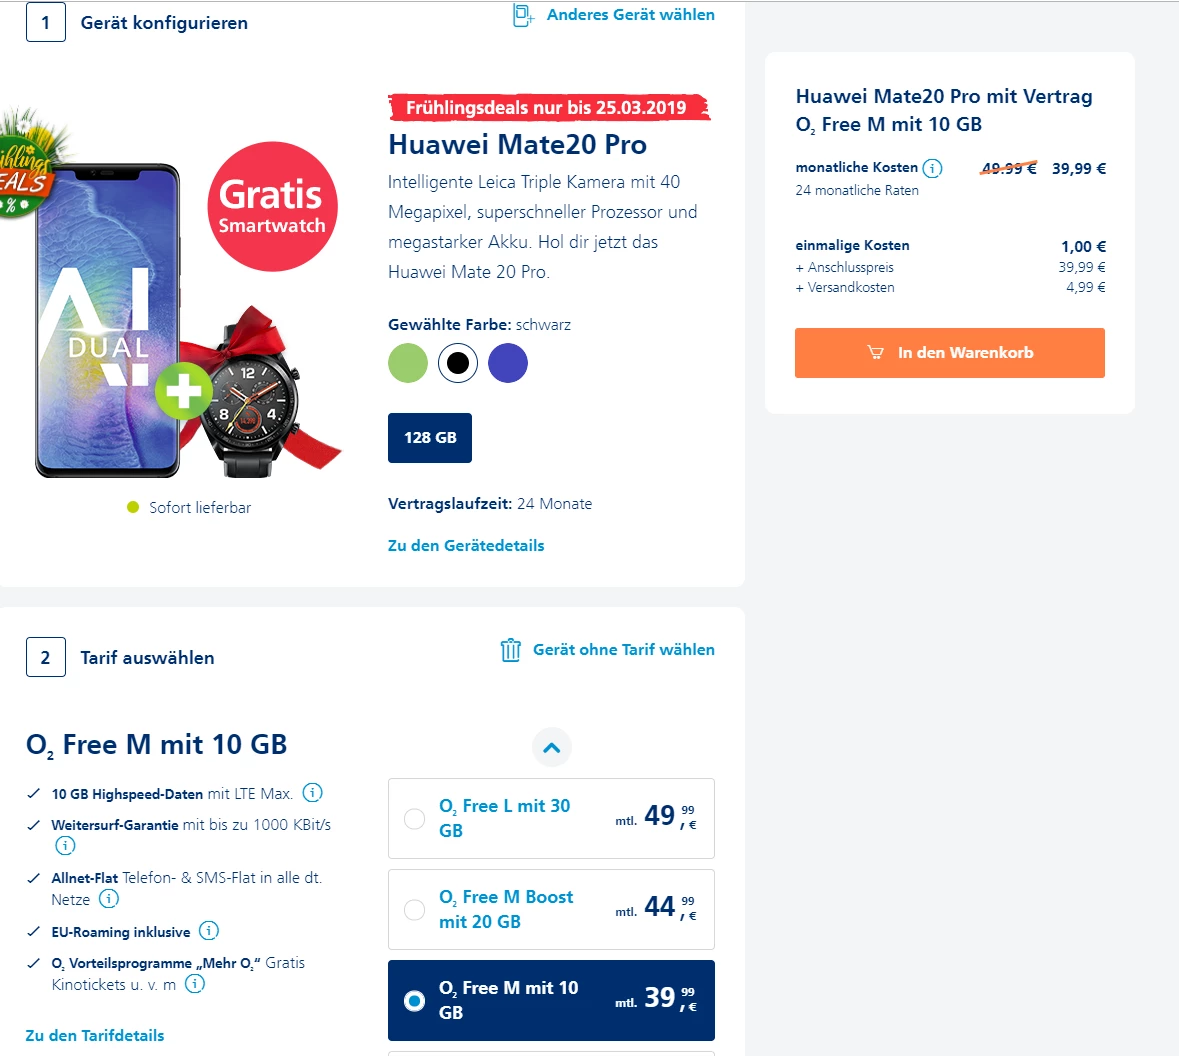Click the device icon by Anderes Gerät wählen
Image resolution: width=1179 pixels, height=1056 pixels.
(x=523, y=15)
